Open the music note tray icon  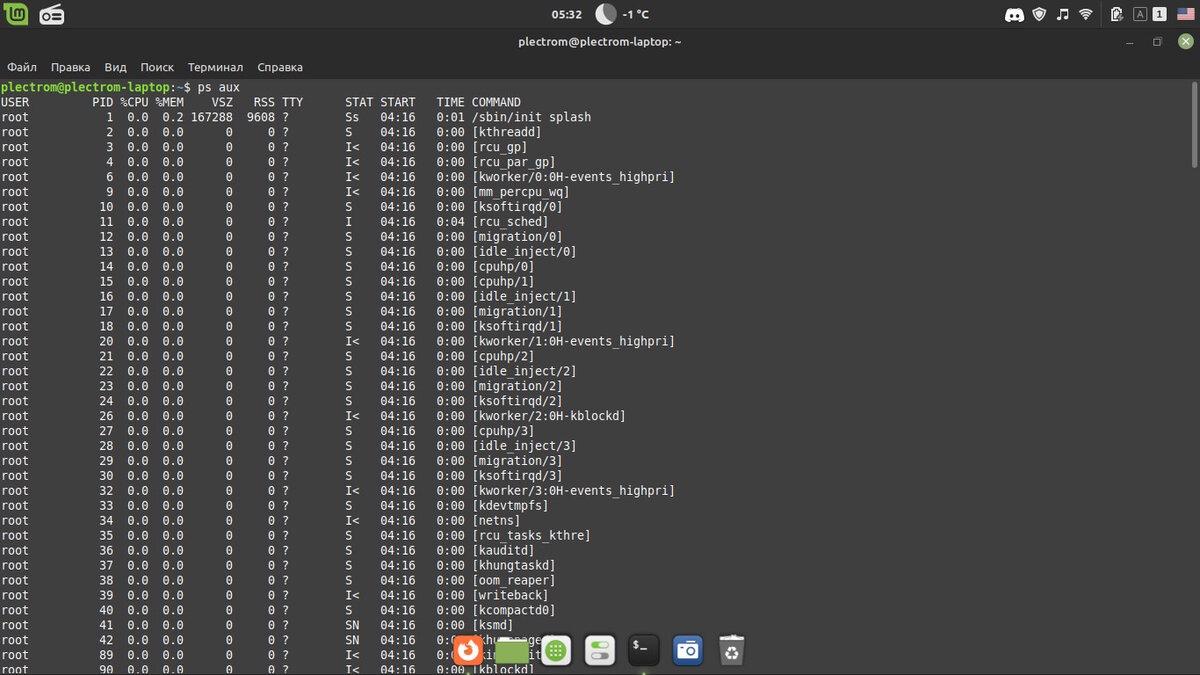pos(1063,14)
